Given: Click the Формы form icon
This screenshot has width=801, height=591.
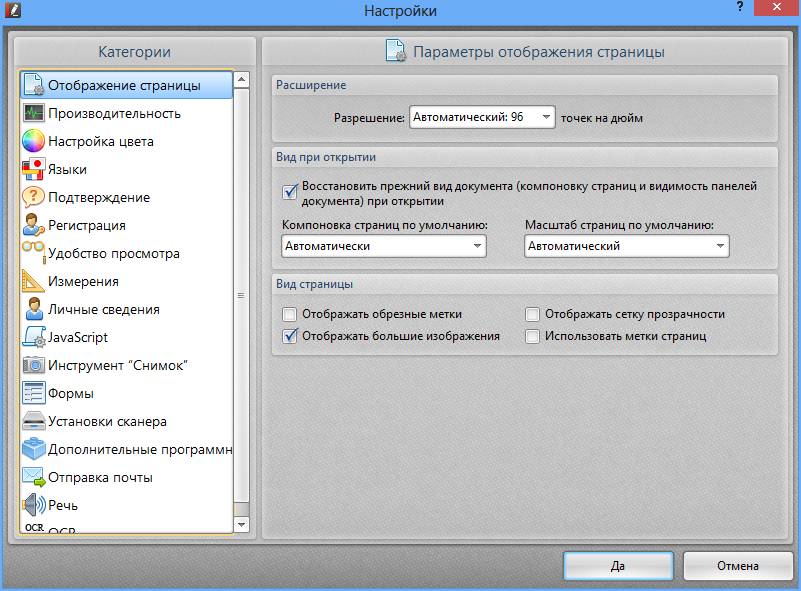Looking at the screenshot, I should point(34,393).
